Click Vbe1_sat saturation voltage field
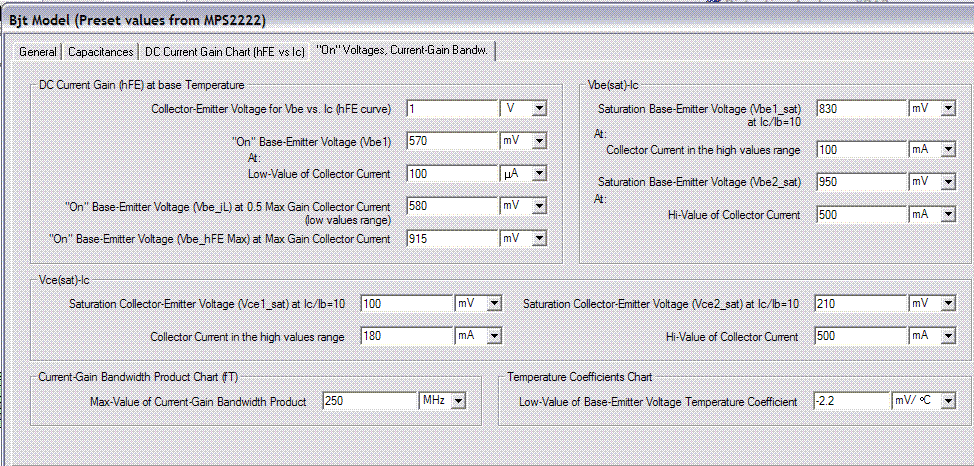 [862, 109]
